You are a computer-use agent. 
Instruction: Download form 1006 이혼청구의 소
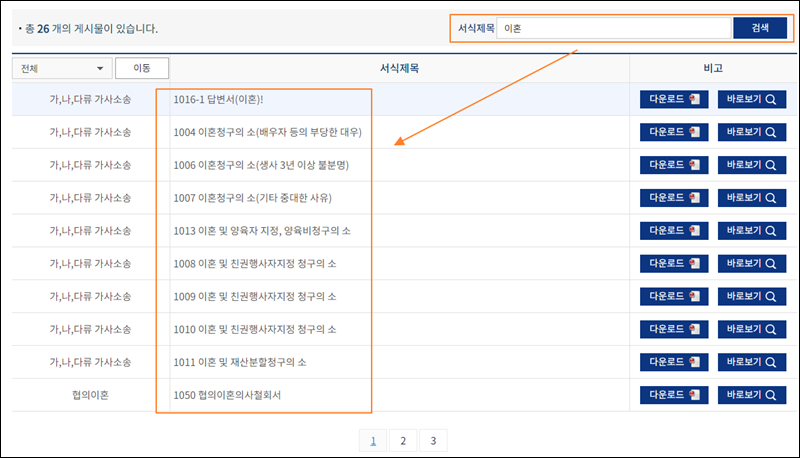[x=674, y=165]
